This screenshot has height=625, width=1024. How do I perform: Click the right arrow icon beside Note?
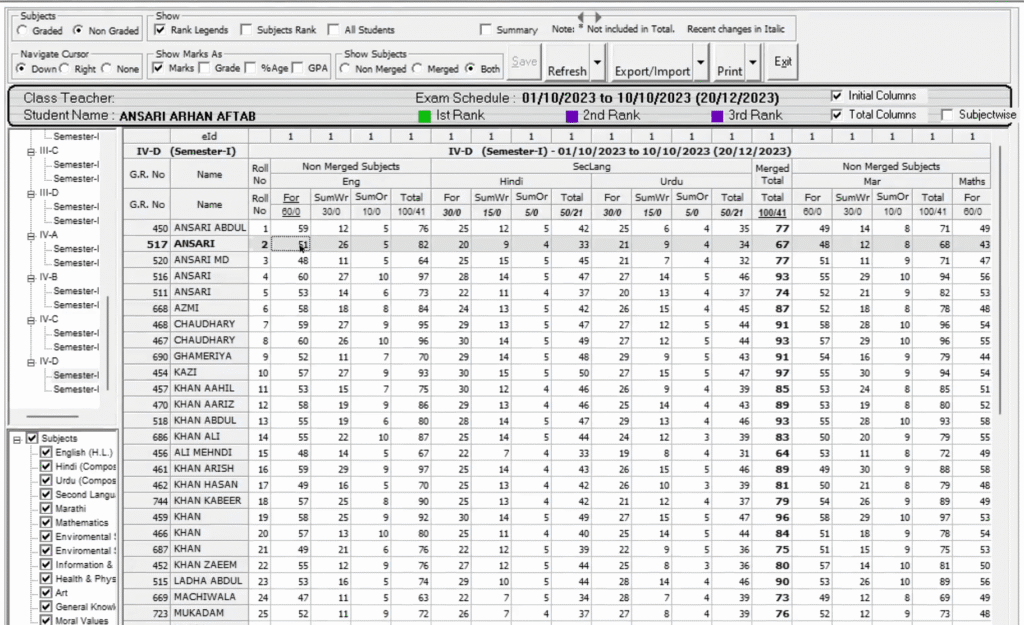[598, 16]
